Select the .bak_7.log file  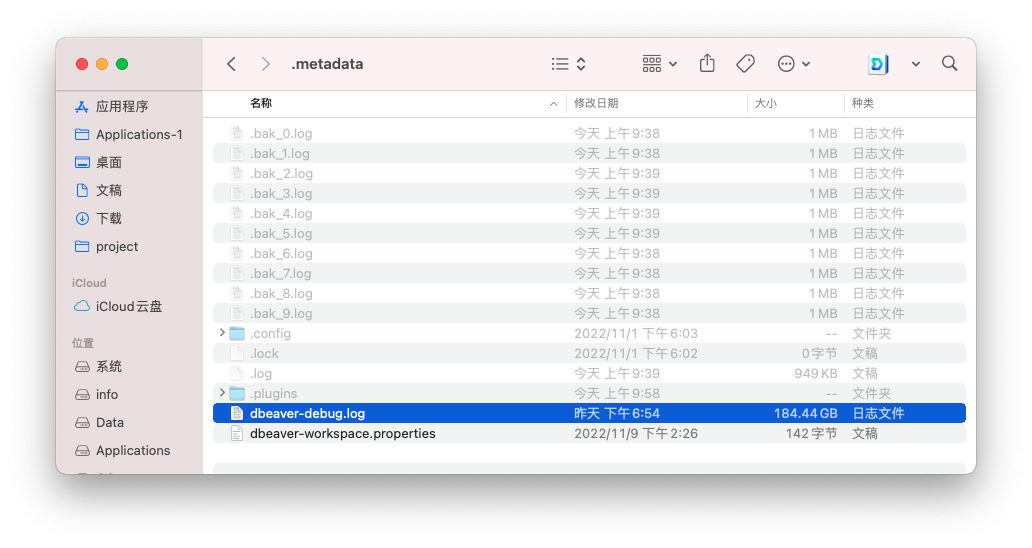point(589,274)
